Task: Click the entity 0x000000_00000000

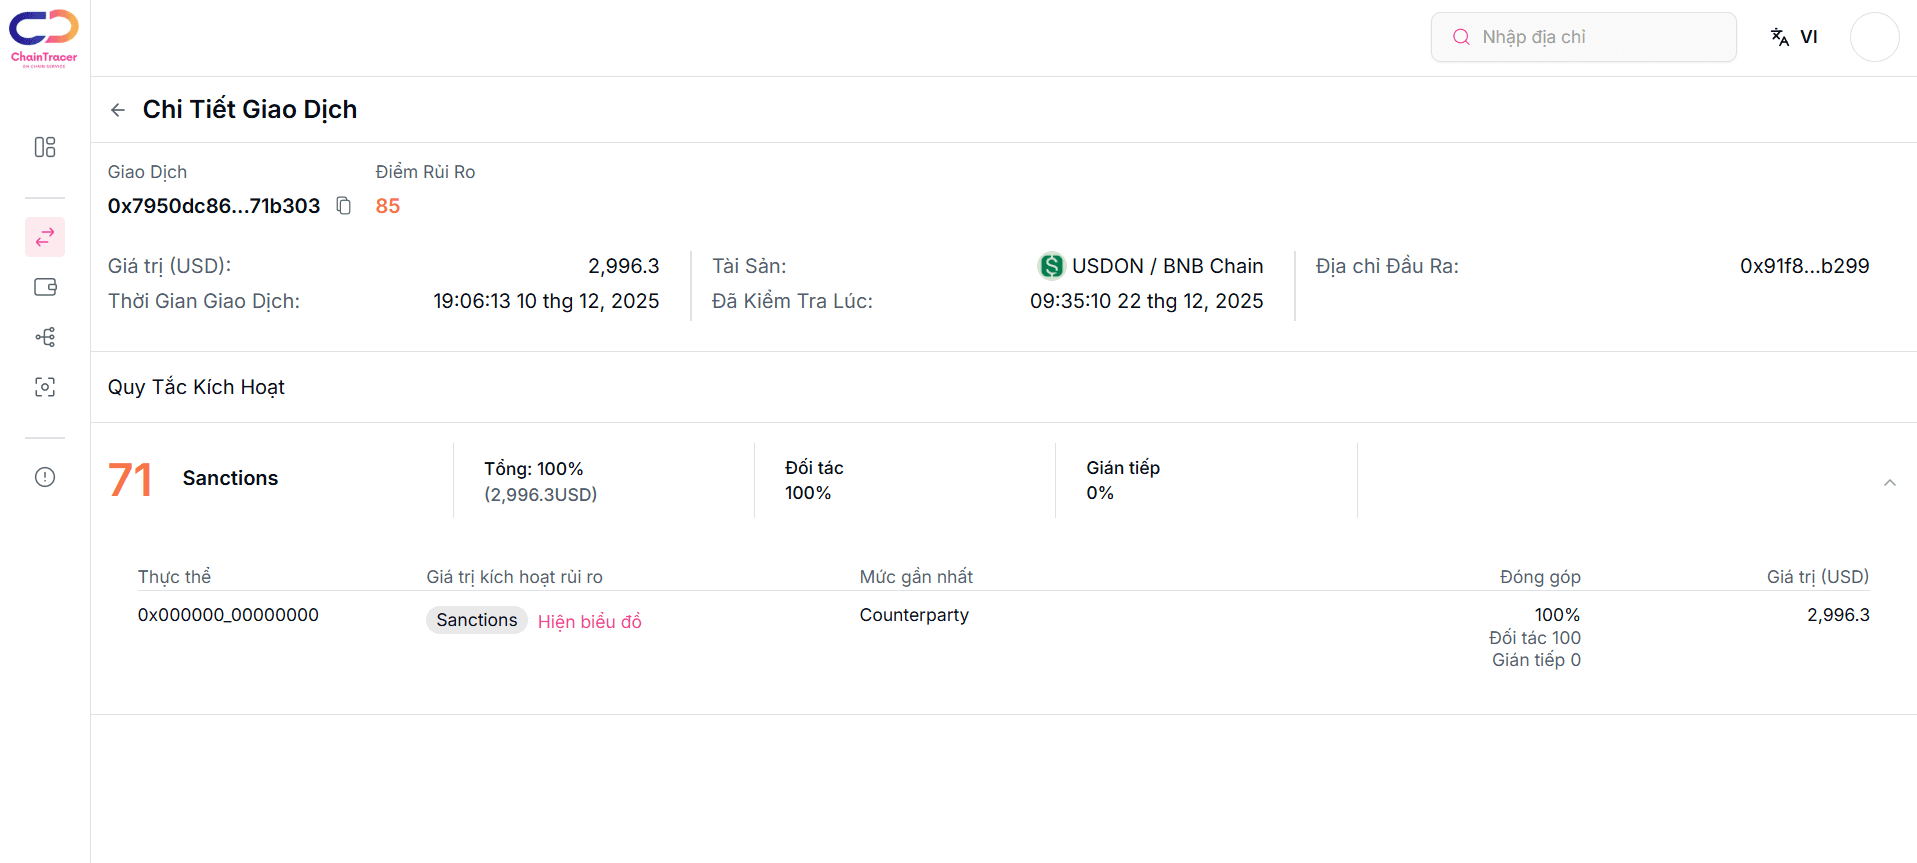Action: [228, 615]
